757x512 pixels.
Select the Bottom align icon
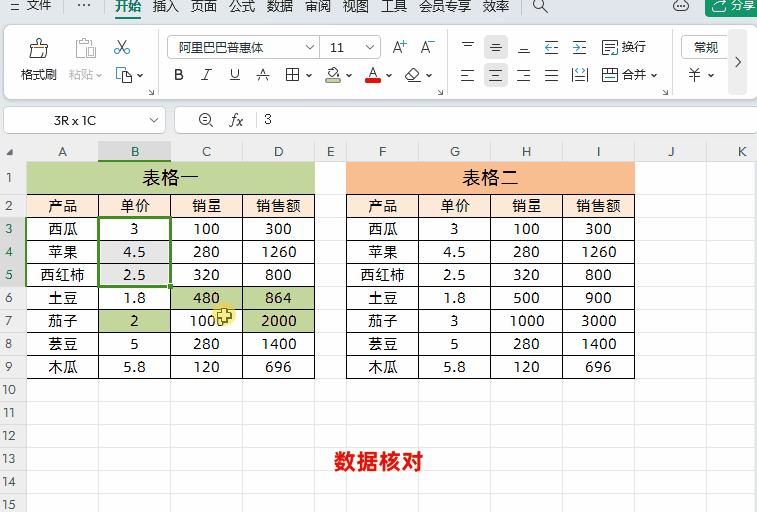pyautogui.click(x=524, y=47)
